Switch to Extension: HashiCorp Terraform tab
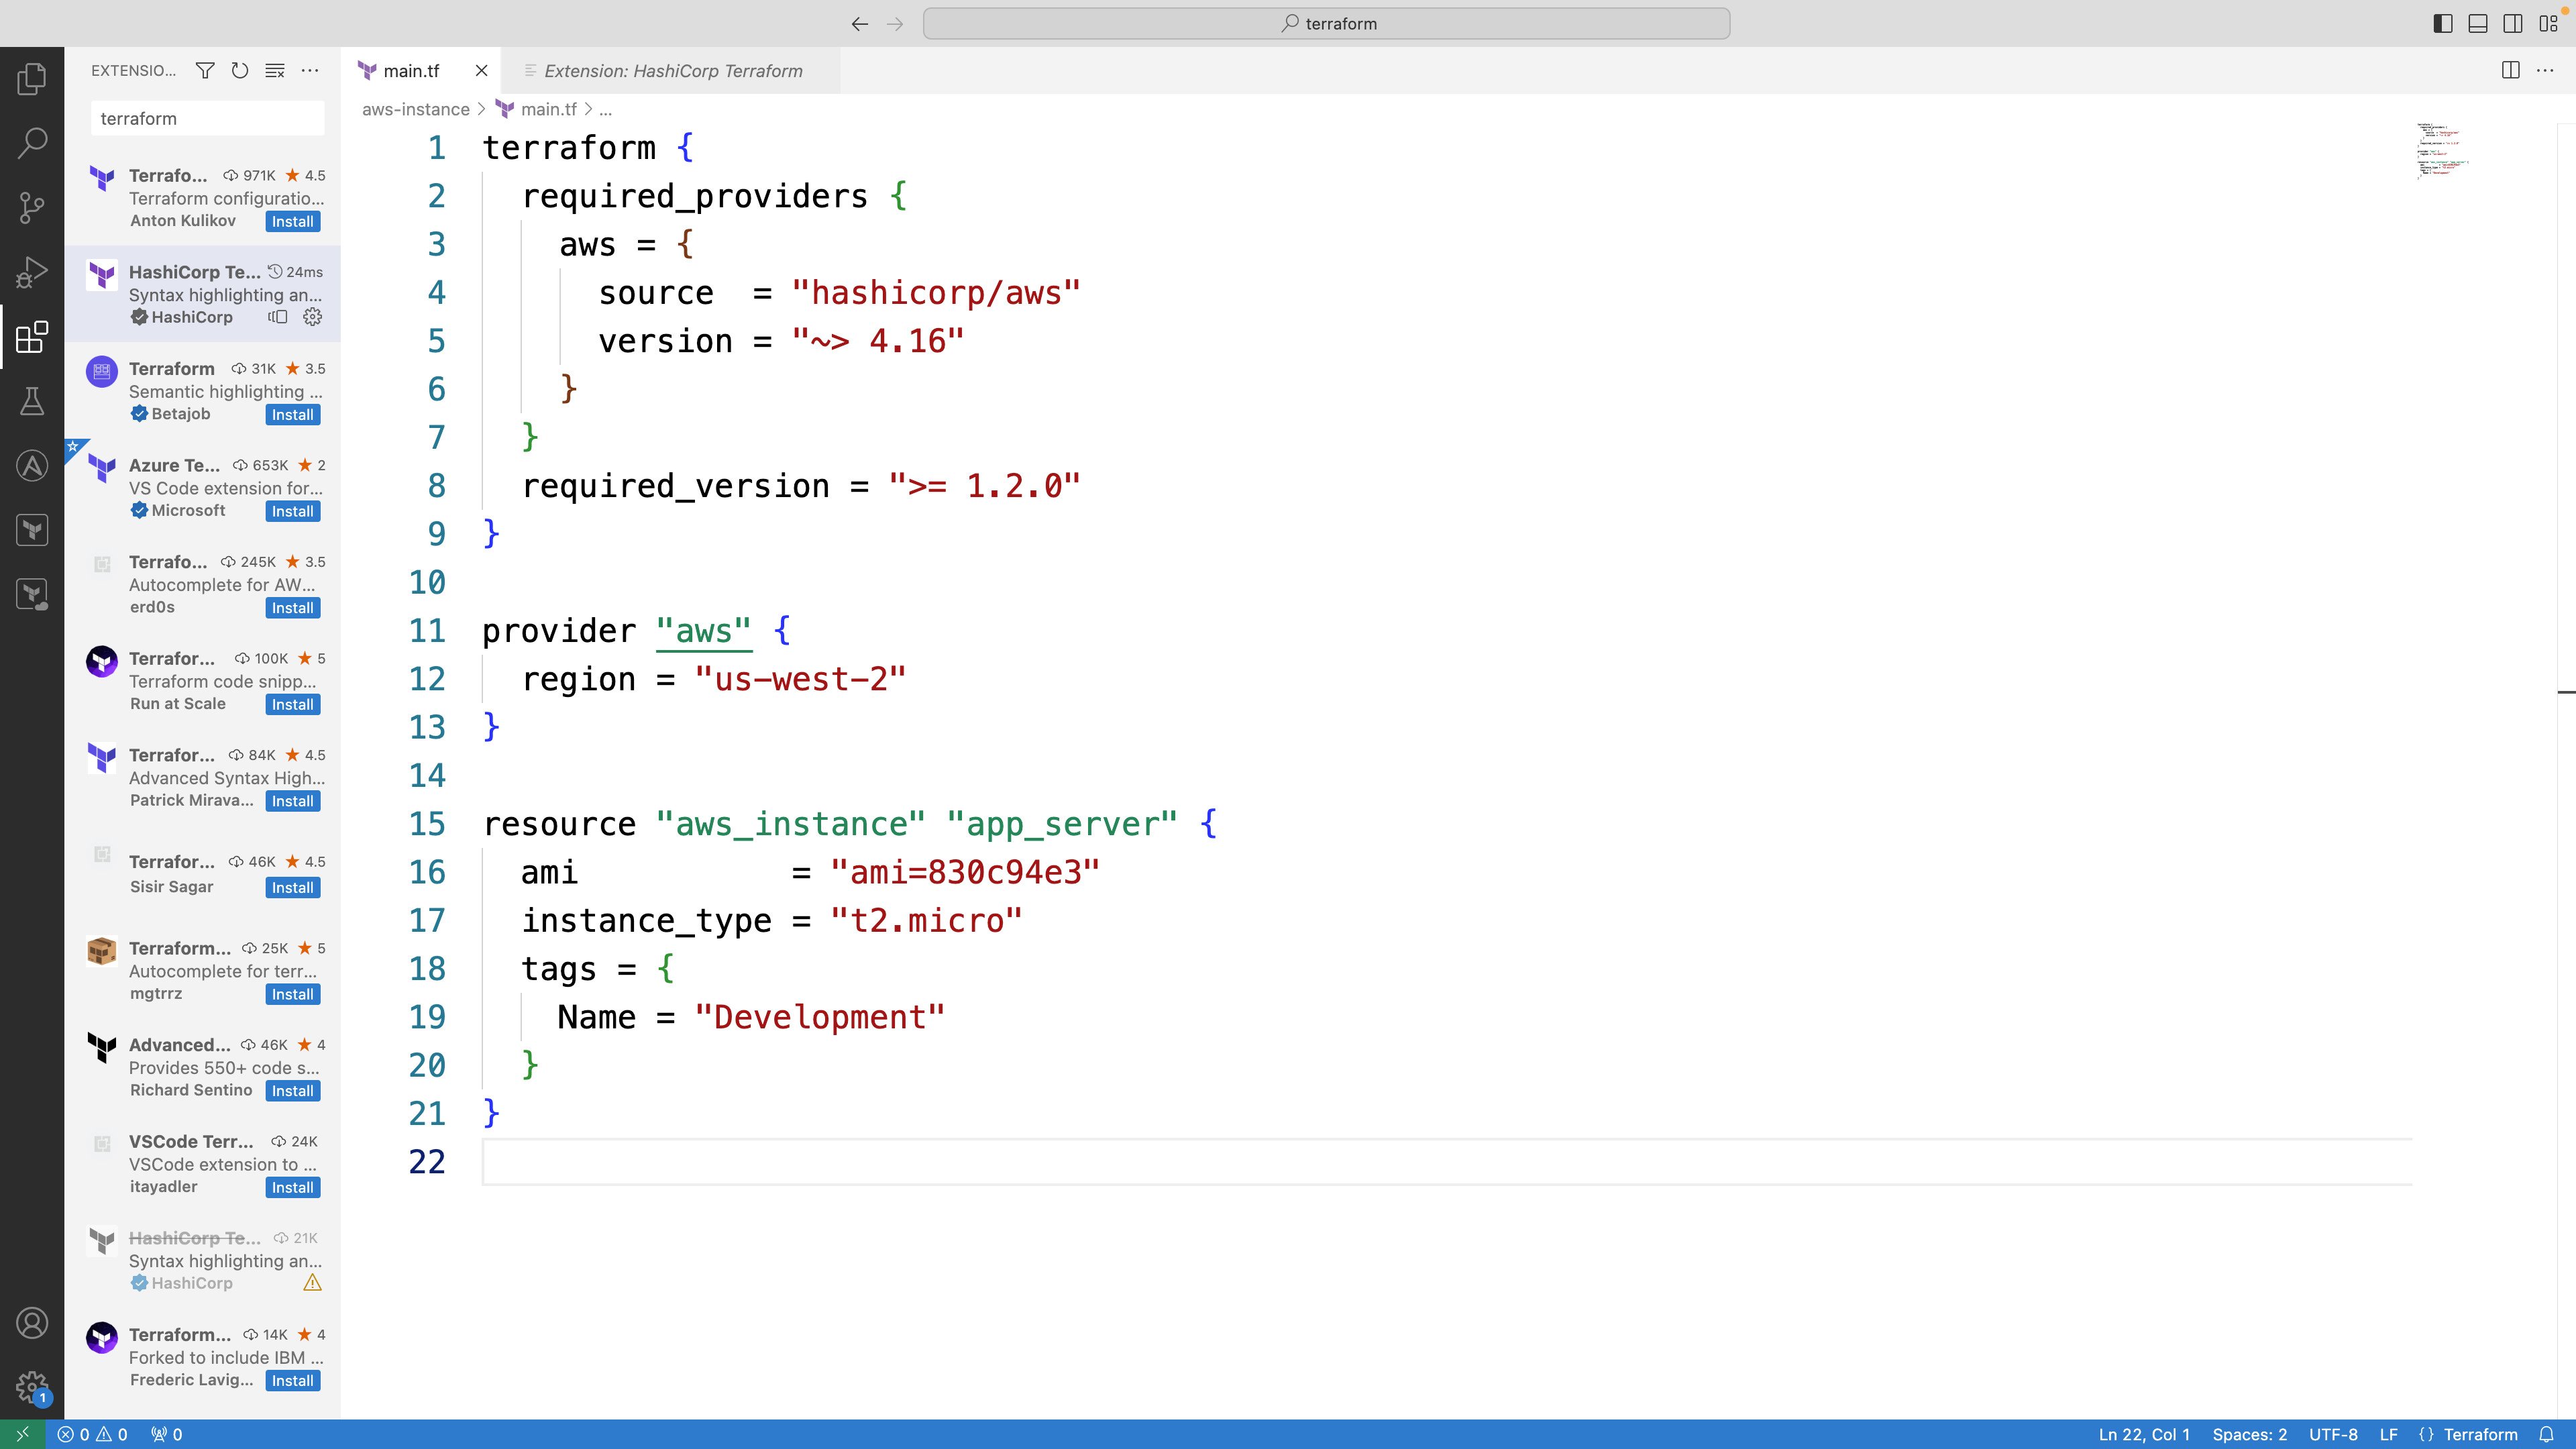The height and width of the screenshot is (1449, 2576). [x=673, y=71]
